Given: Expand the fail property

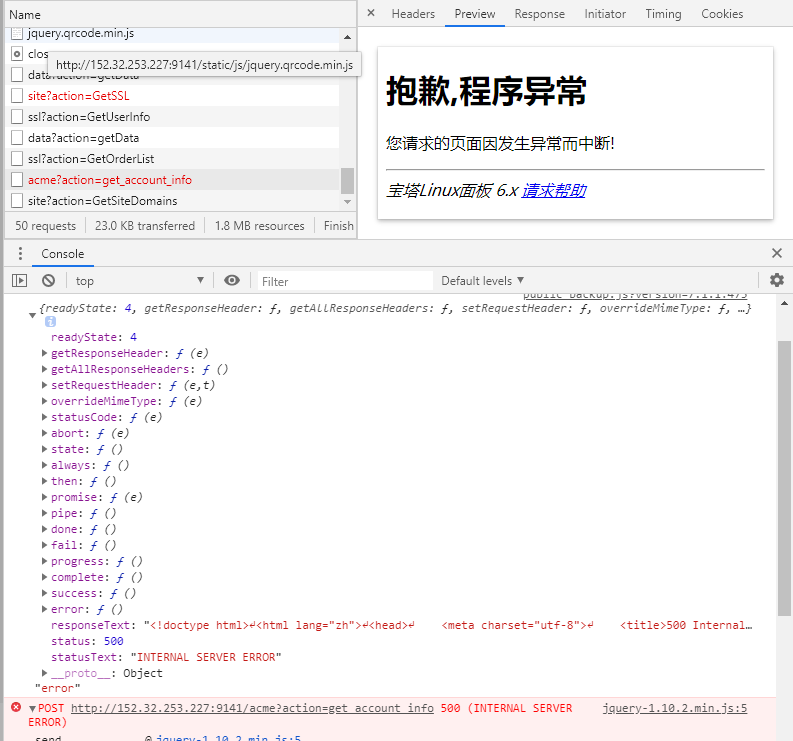Looking at the screenshot, I should 45,545.
